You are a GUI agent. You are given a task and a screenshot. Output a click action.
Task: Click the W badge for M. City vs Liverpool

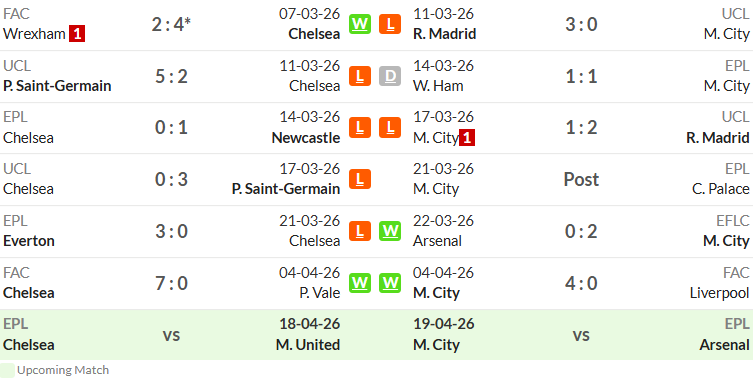(x=390, y=283)
